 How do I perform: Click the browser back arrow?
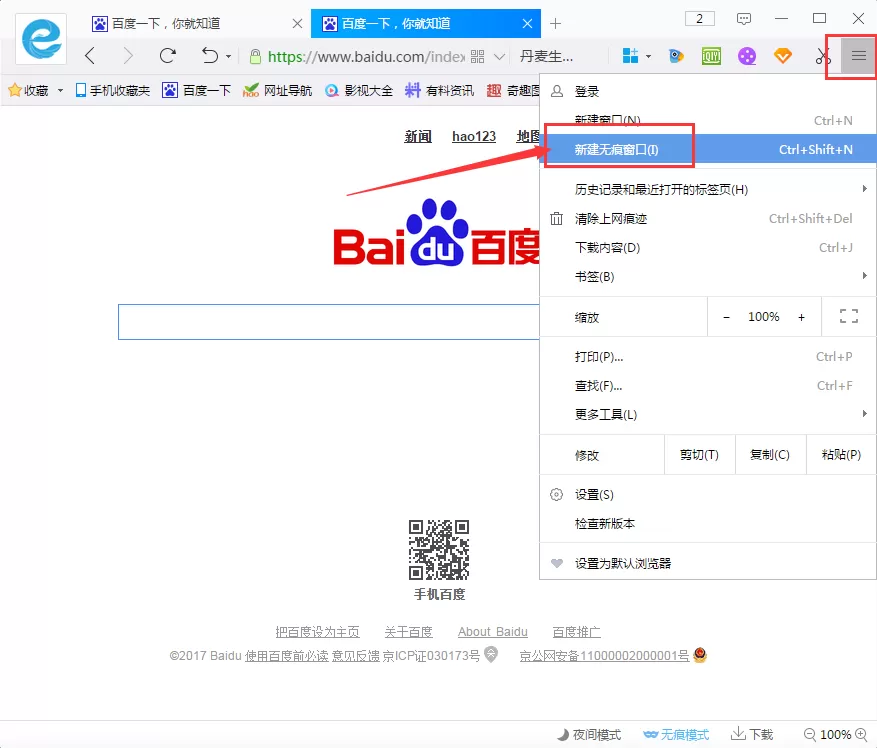click(x=90, y=56)
